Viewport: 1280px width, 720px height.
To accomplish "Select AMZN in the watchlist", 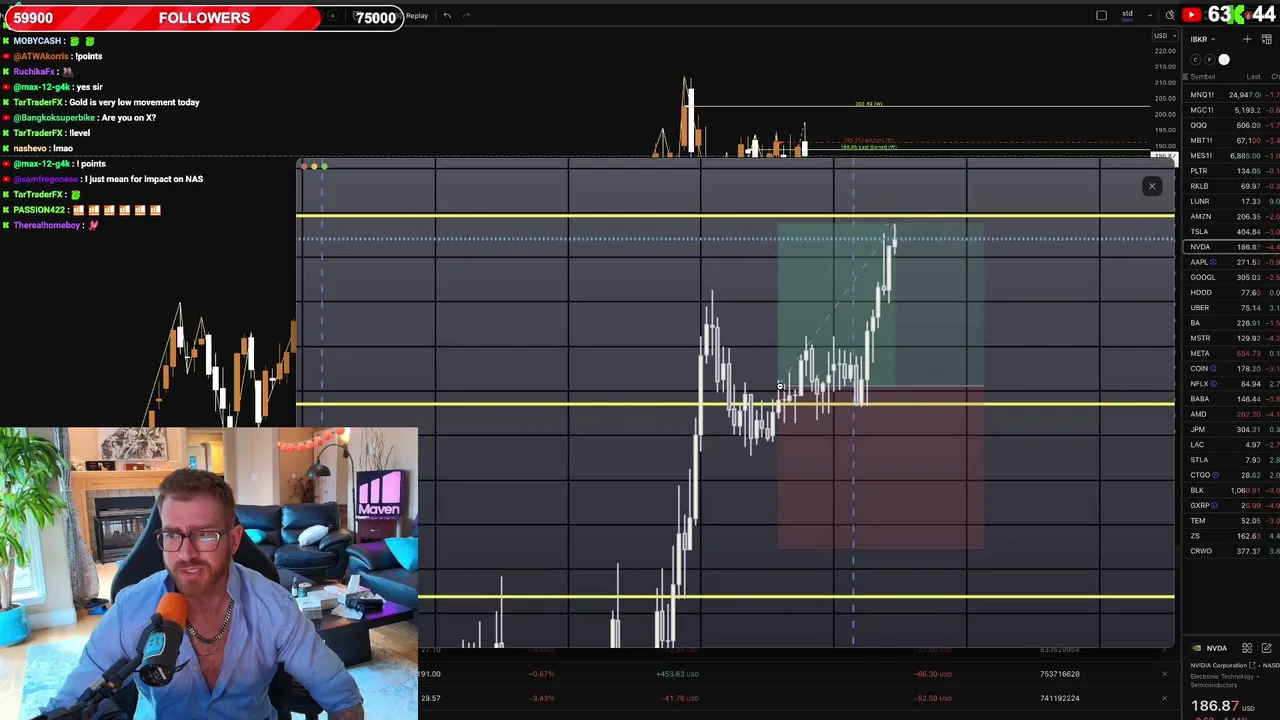I will [x=1232, y=216].
